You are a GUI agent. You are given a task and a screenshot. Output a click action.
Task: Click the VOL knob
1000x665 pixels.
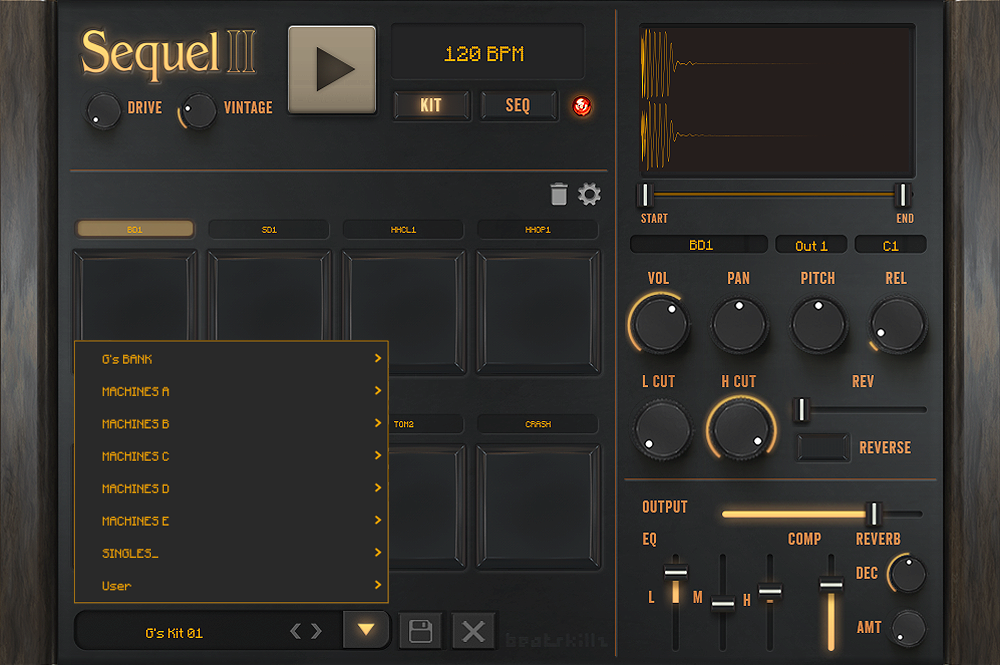(x=661, y=324)
